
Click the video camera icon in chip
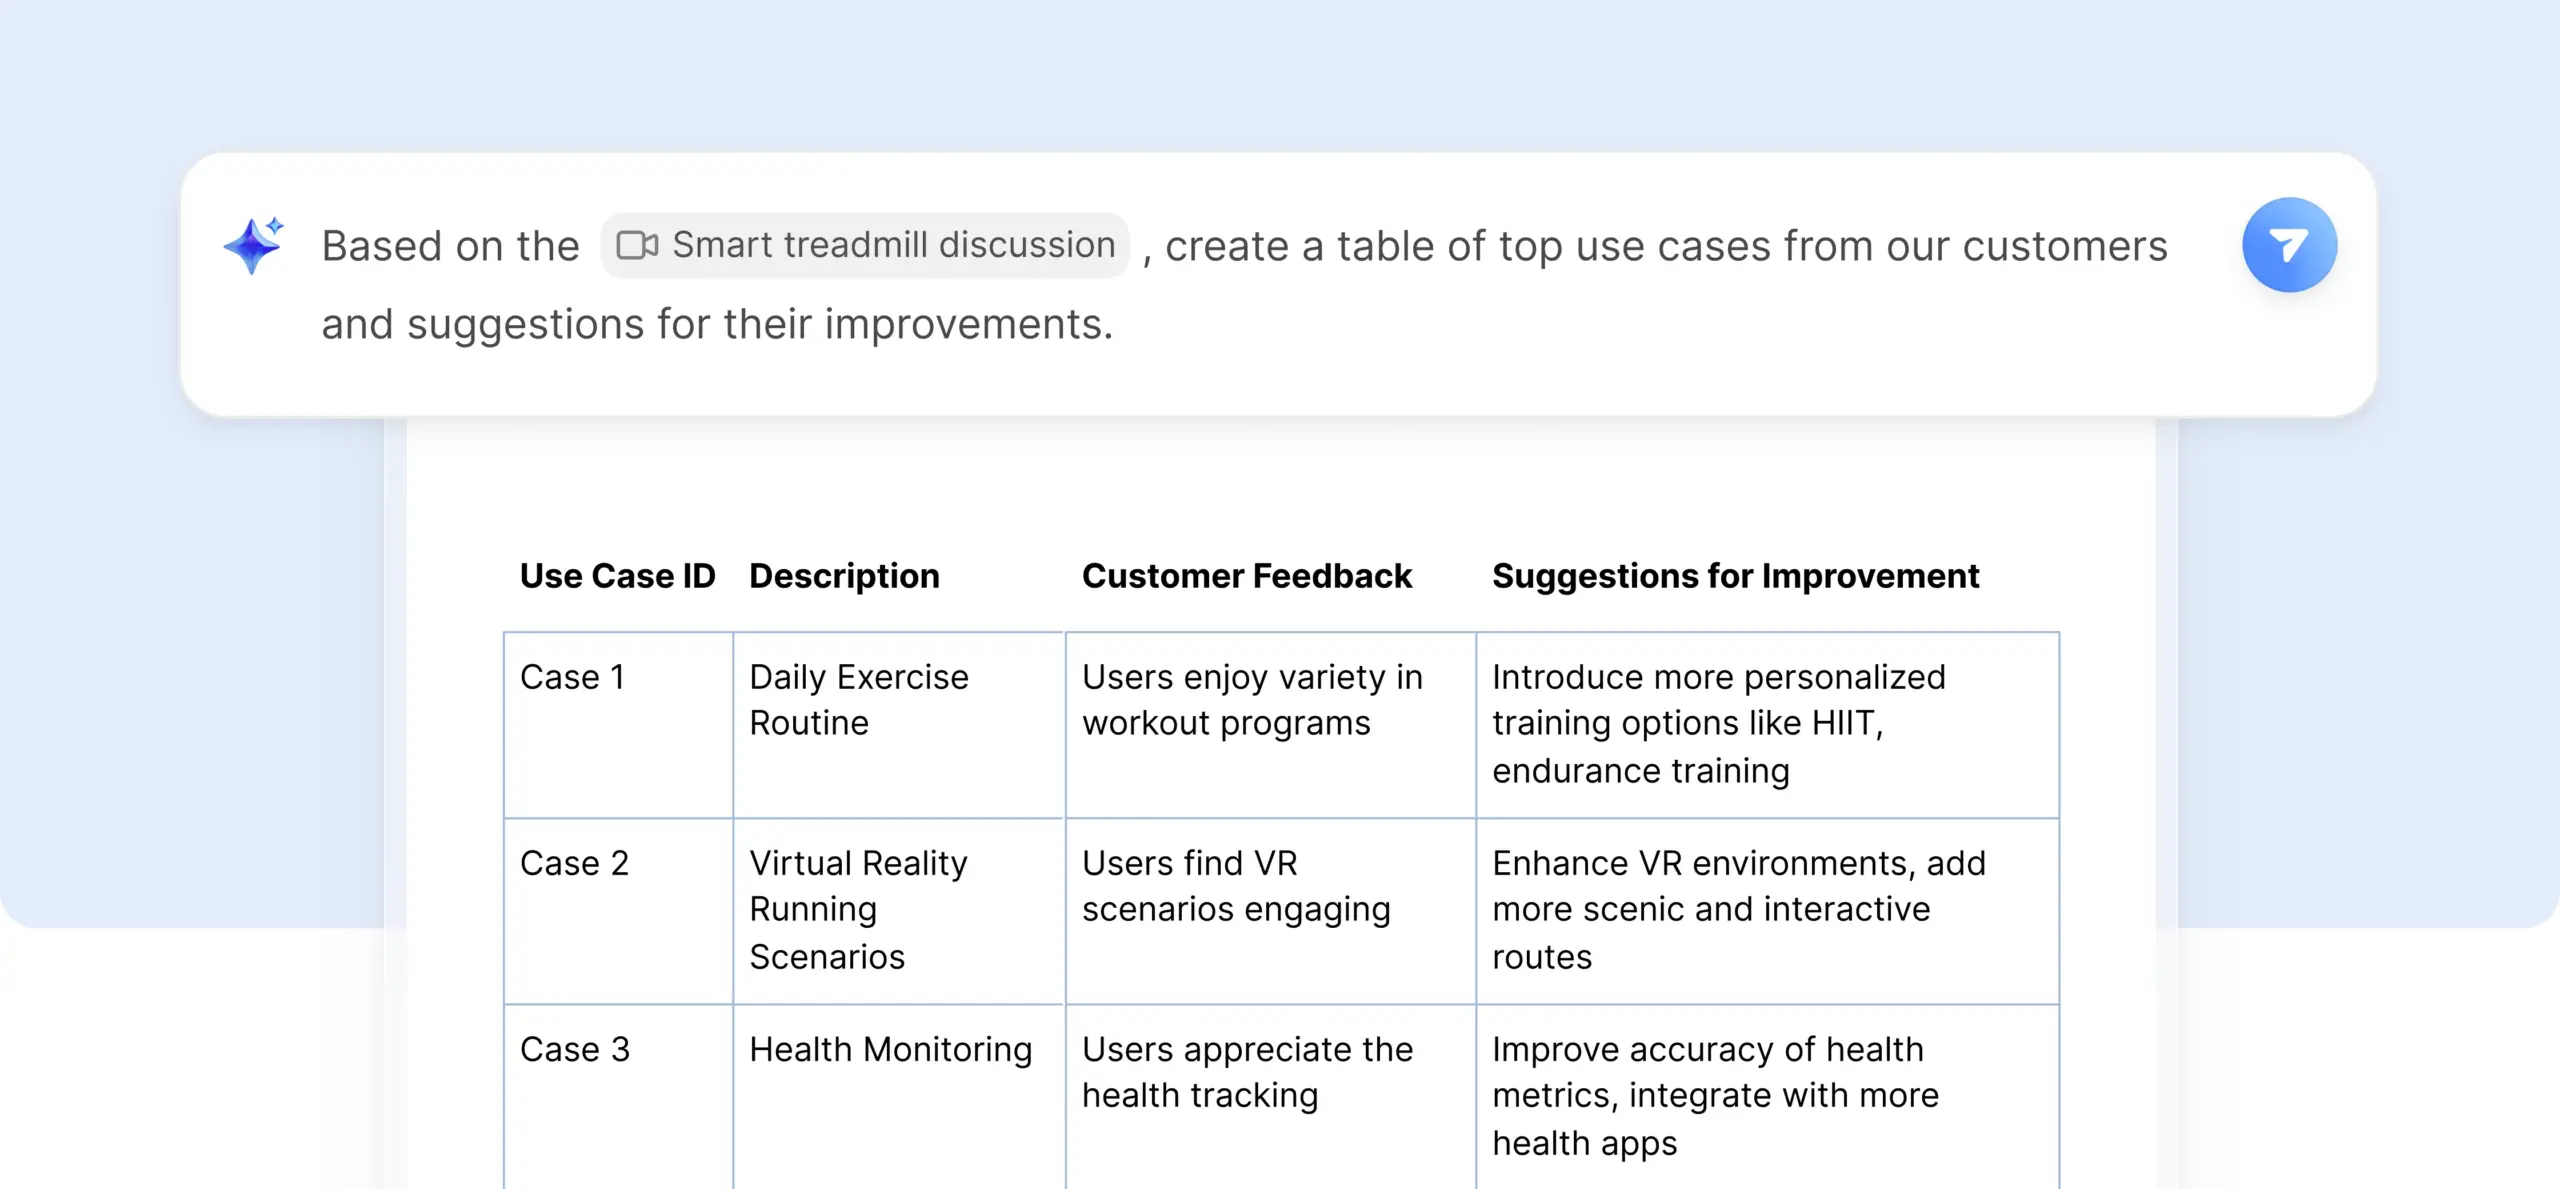[x=637, y=245]
